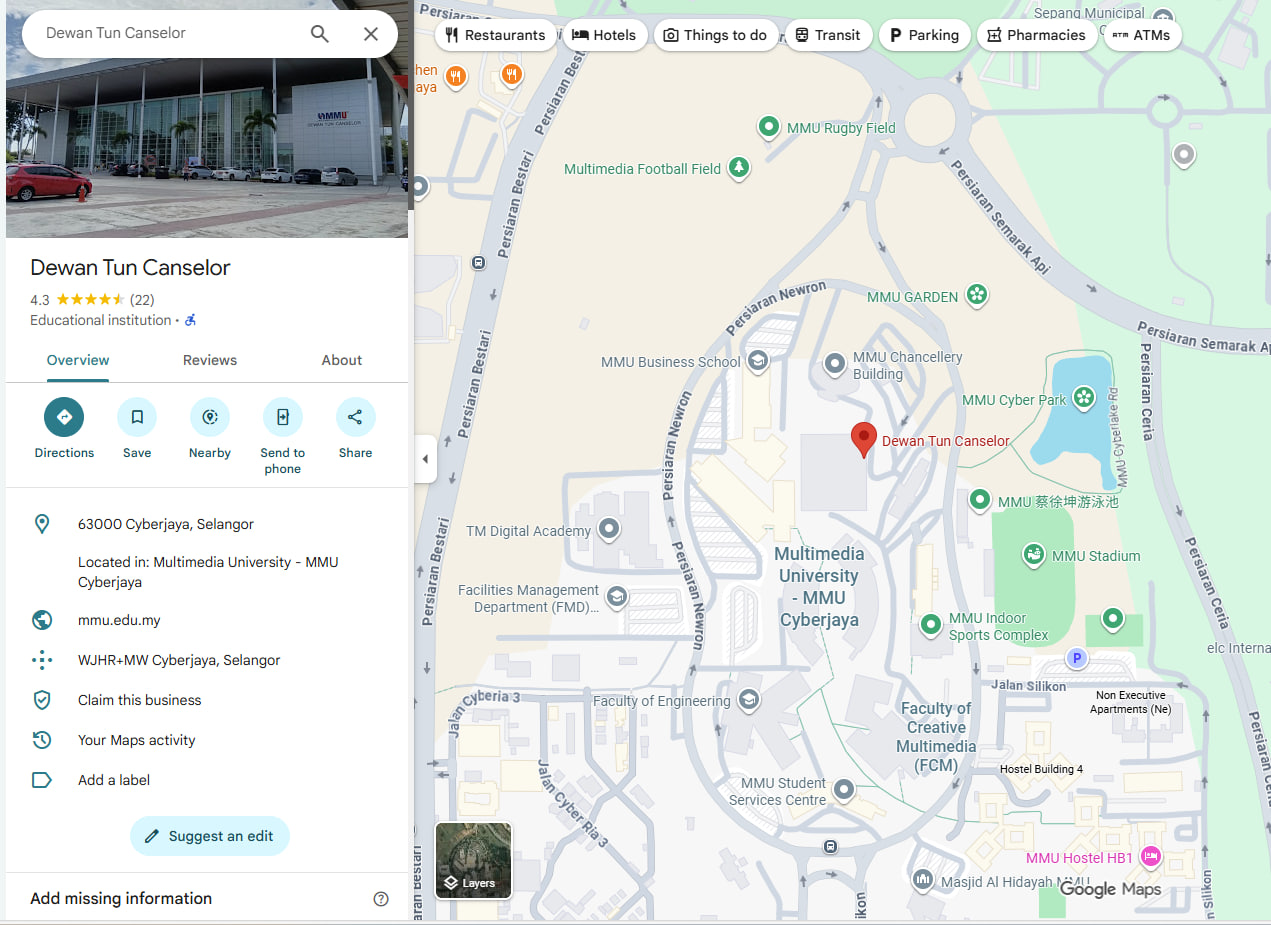Open mmu.edu.my website link
This screenshot has height=925, width=1271.
point(119,620)
